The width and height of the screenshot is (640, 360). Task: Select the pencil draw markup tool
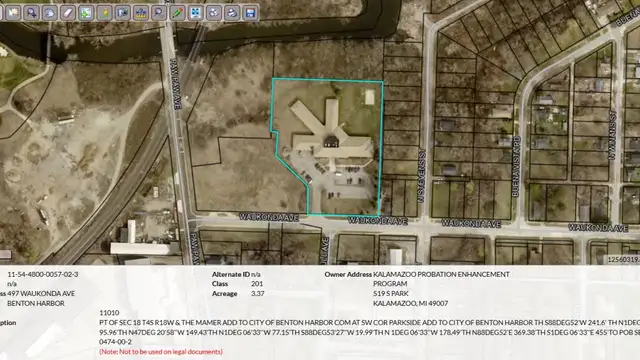[177, 13]
